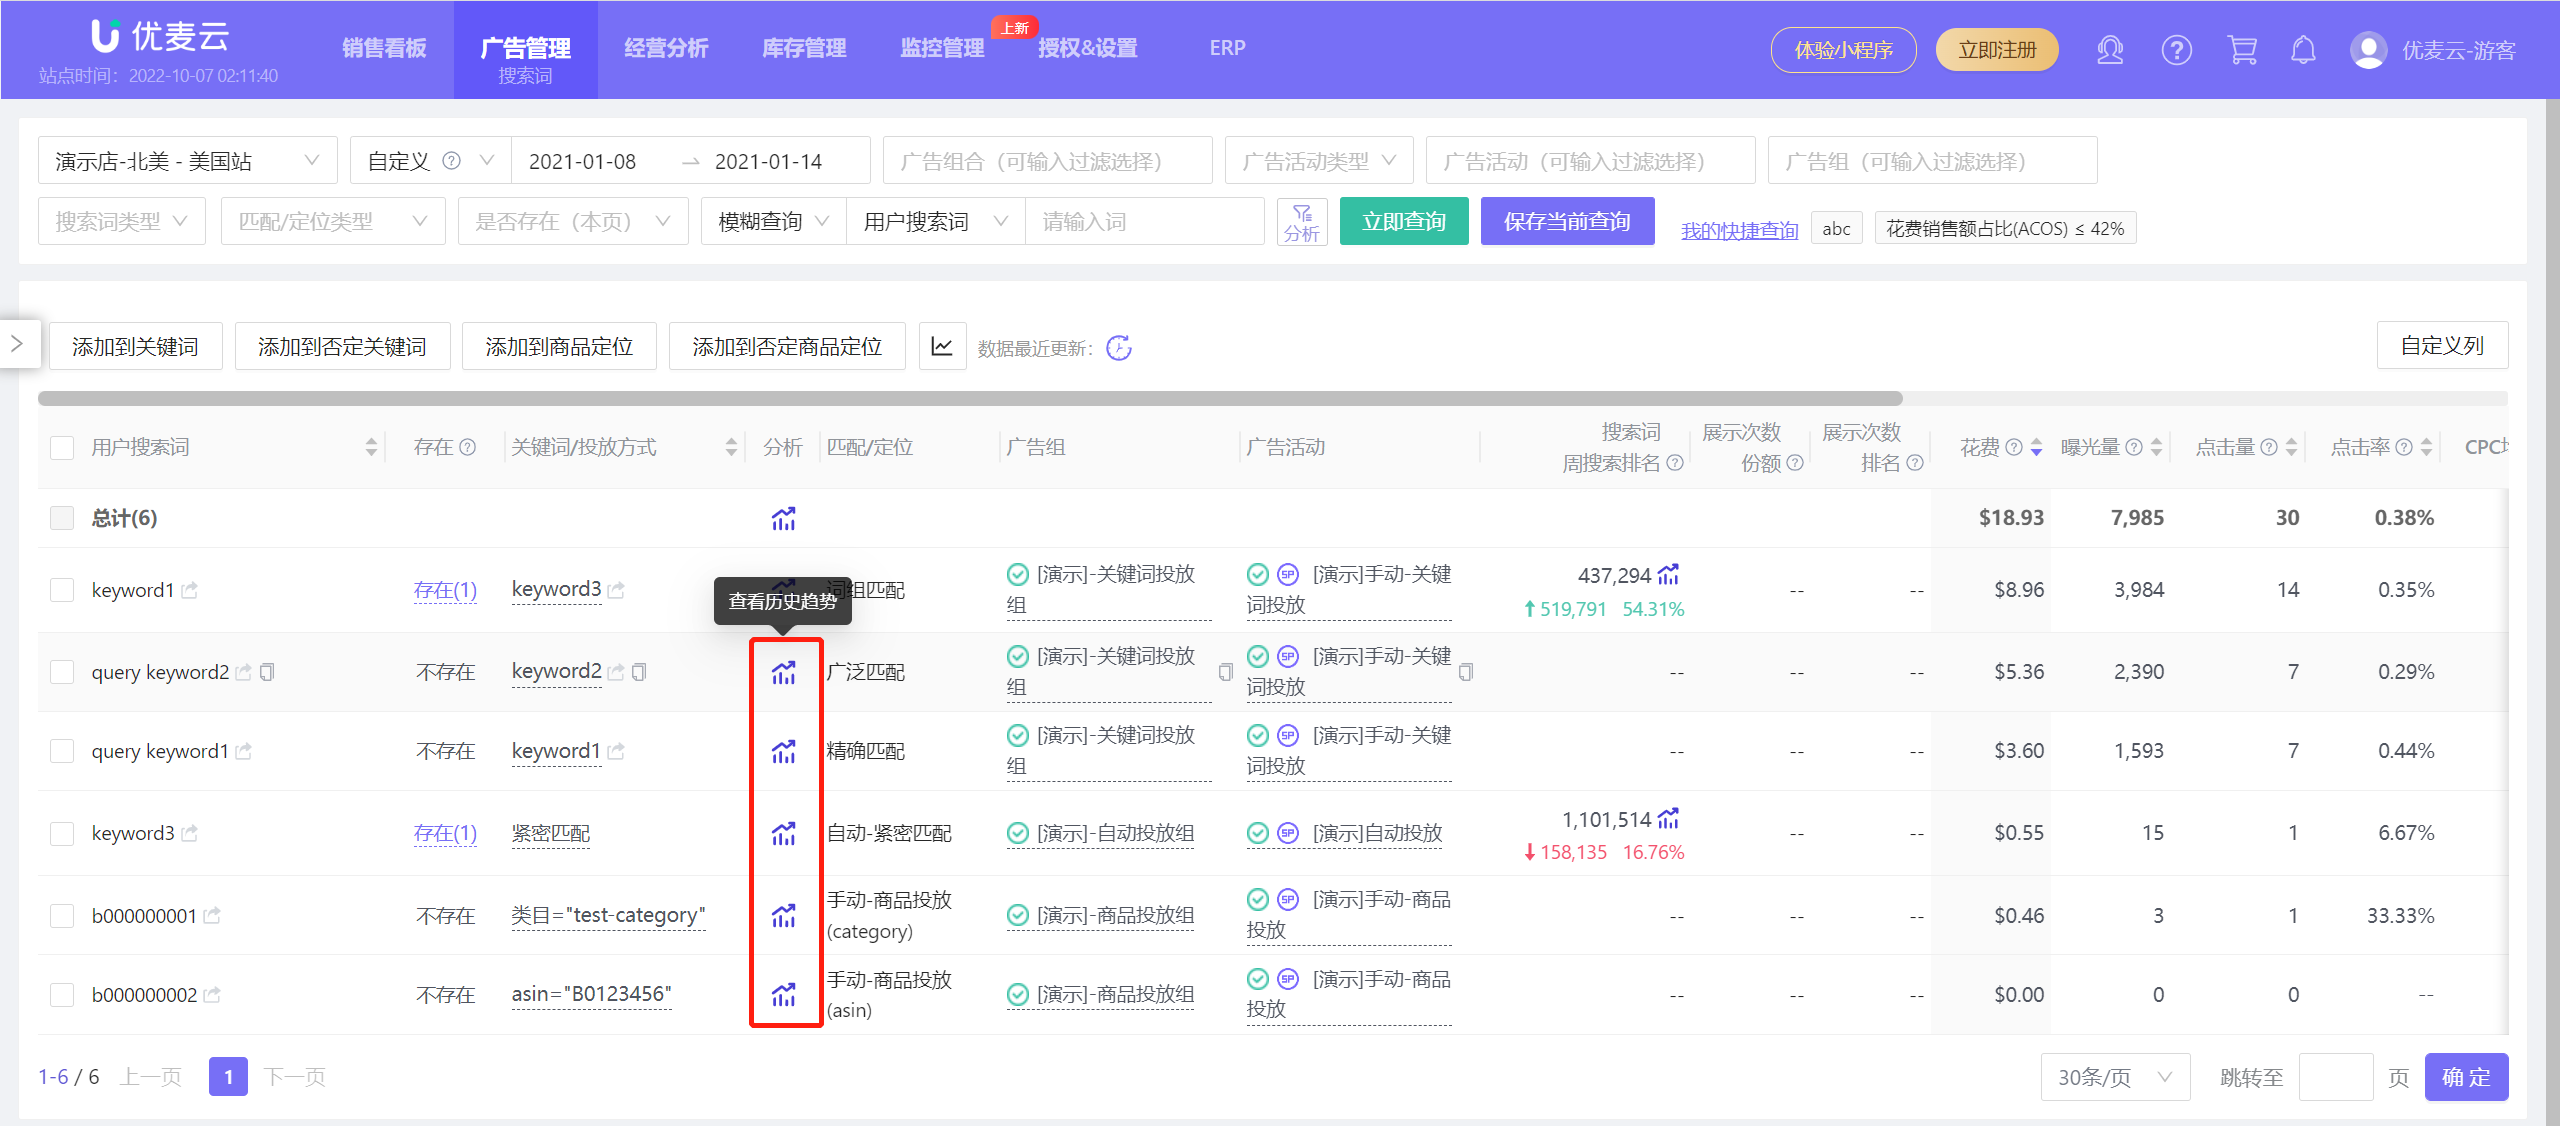Screen dimensions: 2560x1126
Task: Open the line chart view in the toolbar
Action: point(942,346)
